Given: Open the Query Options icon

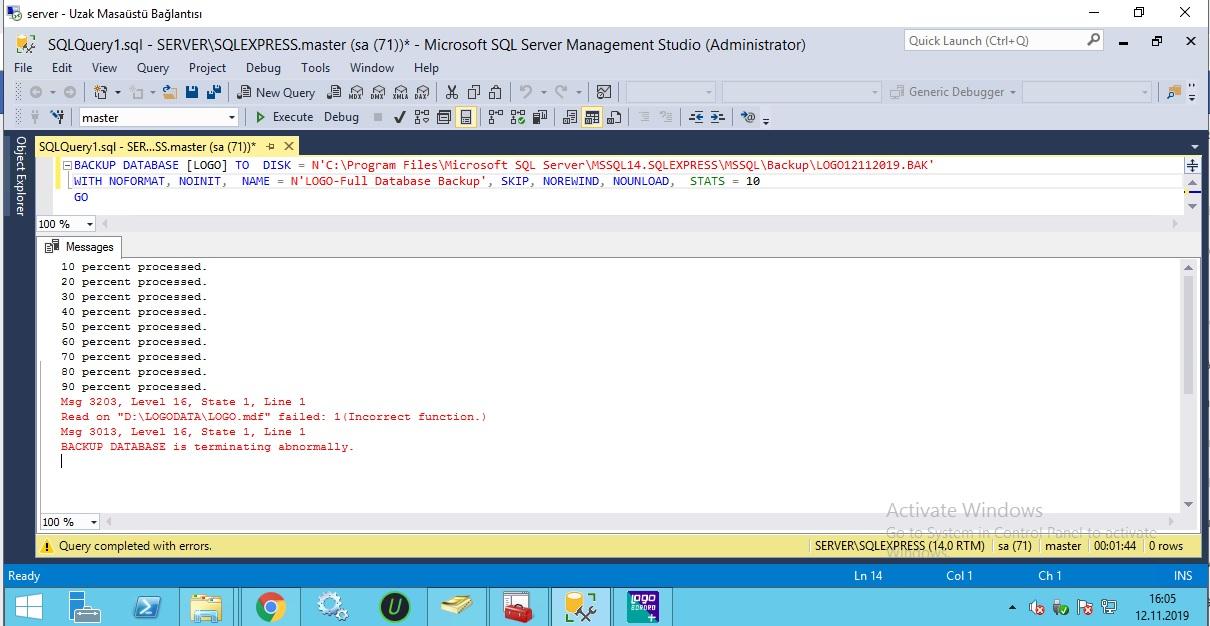Looking at the screenshot, I should [x=443, y=117].
